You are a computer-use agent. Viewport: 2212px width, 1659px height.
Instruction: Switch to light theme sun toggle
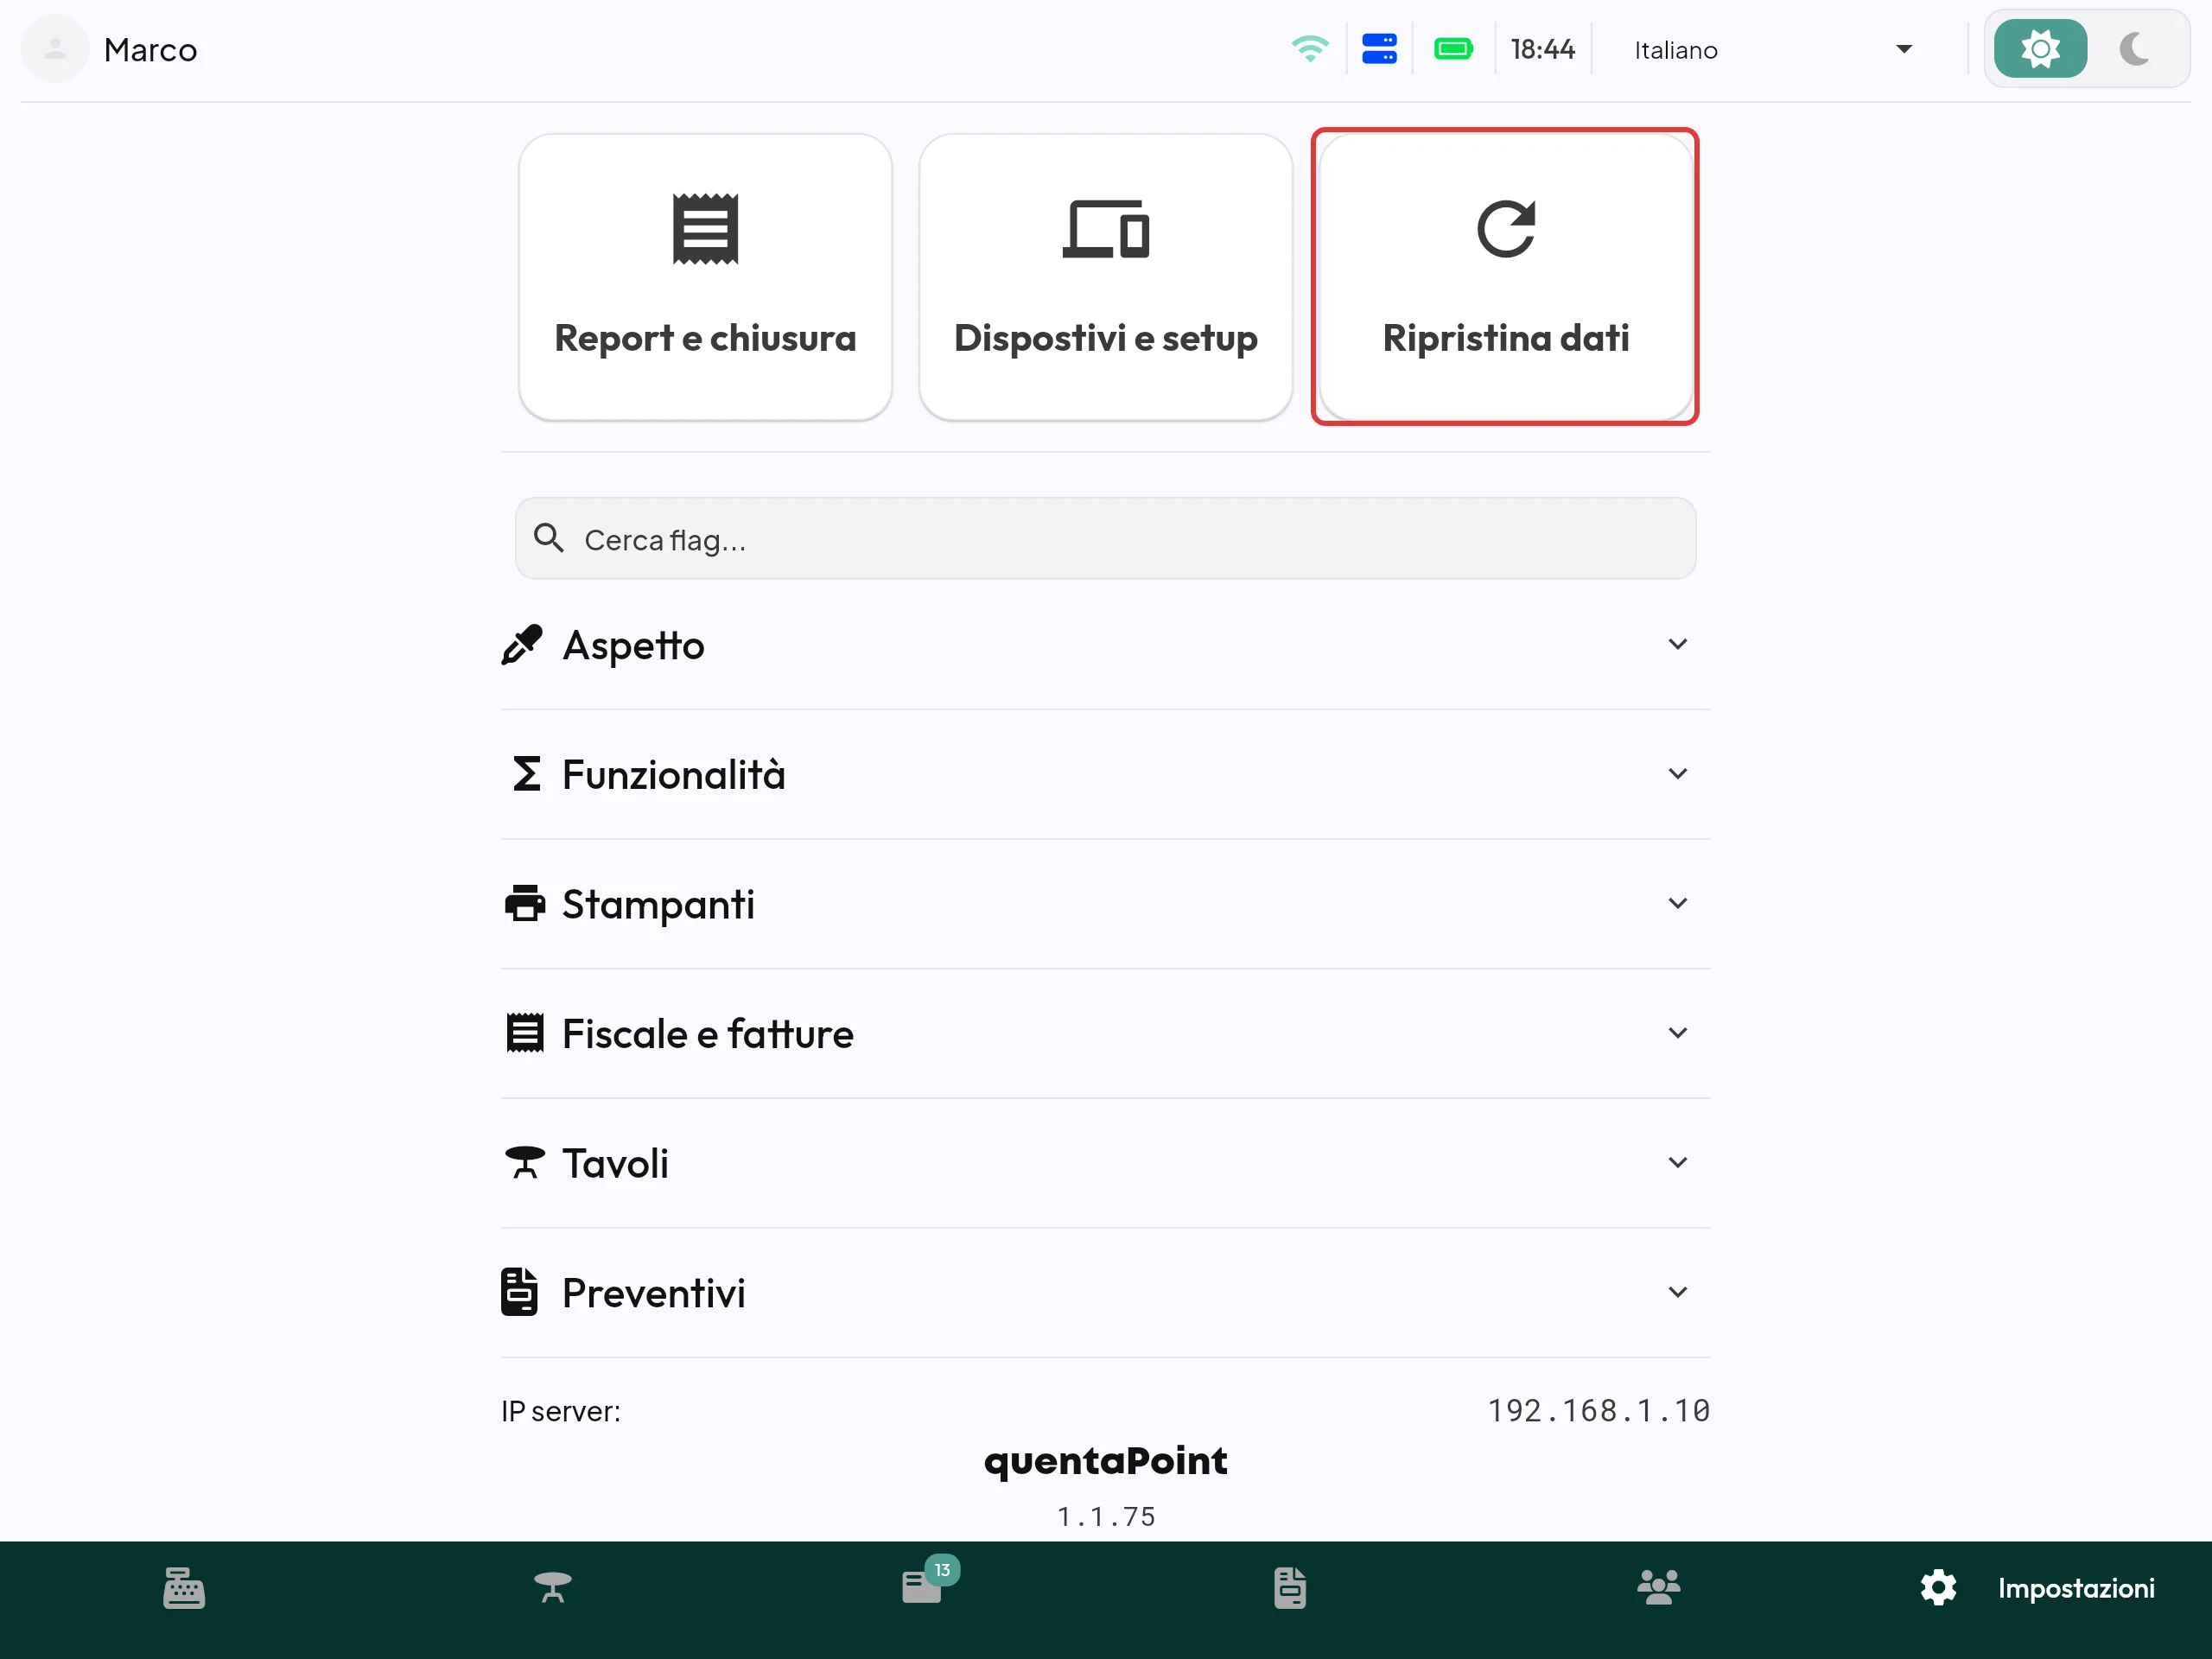(2040, 49)
